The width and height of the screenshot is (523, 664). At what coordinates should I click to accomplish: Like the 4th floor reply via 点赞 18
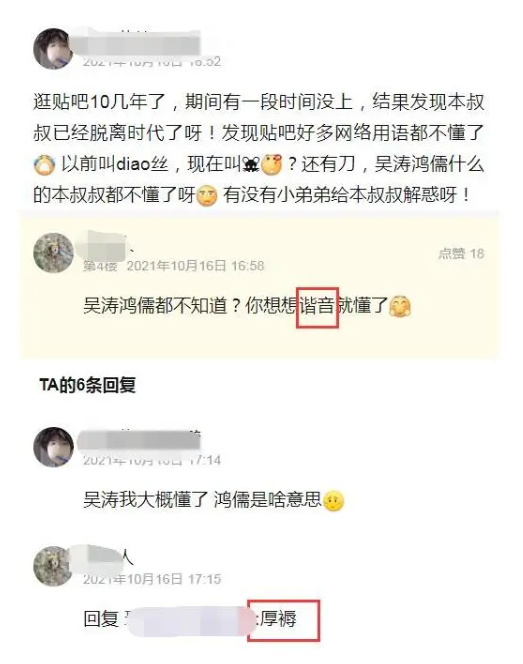461,254
